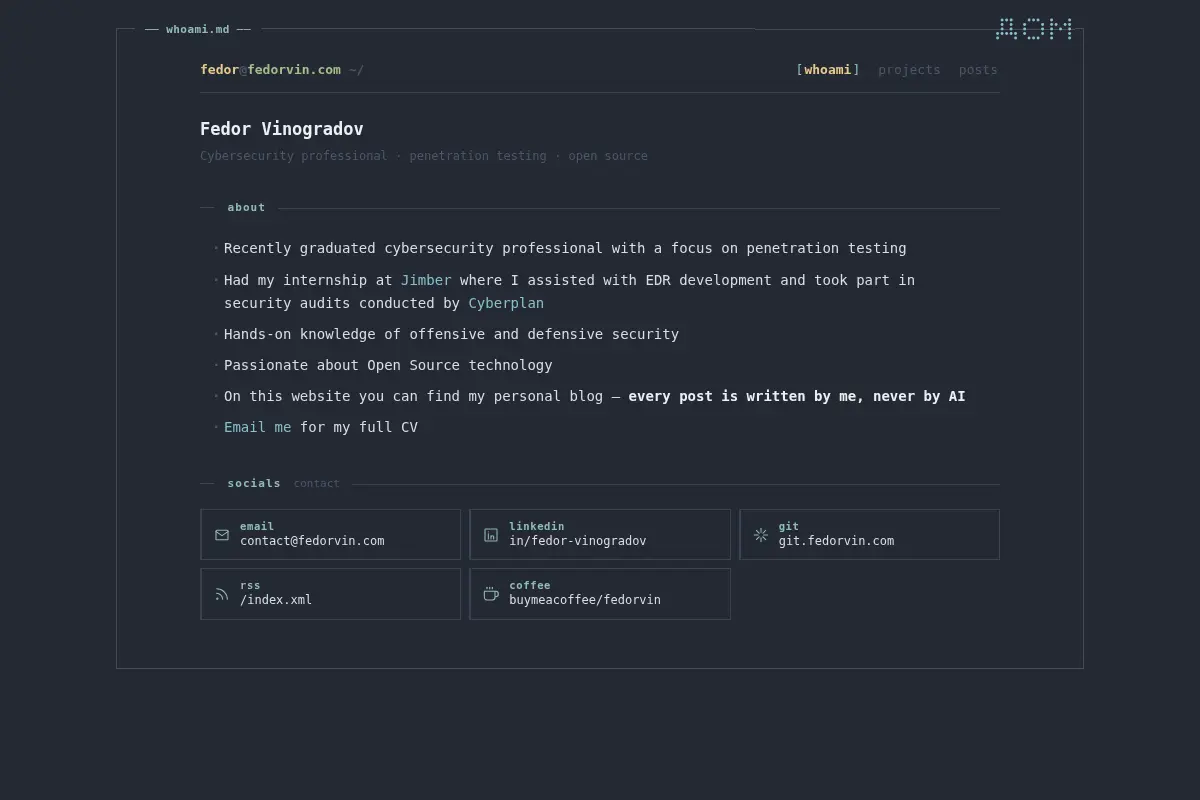1200x800 pixels.
Task: Click the 'contact' label beside socials
Action: click(317, 484)
